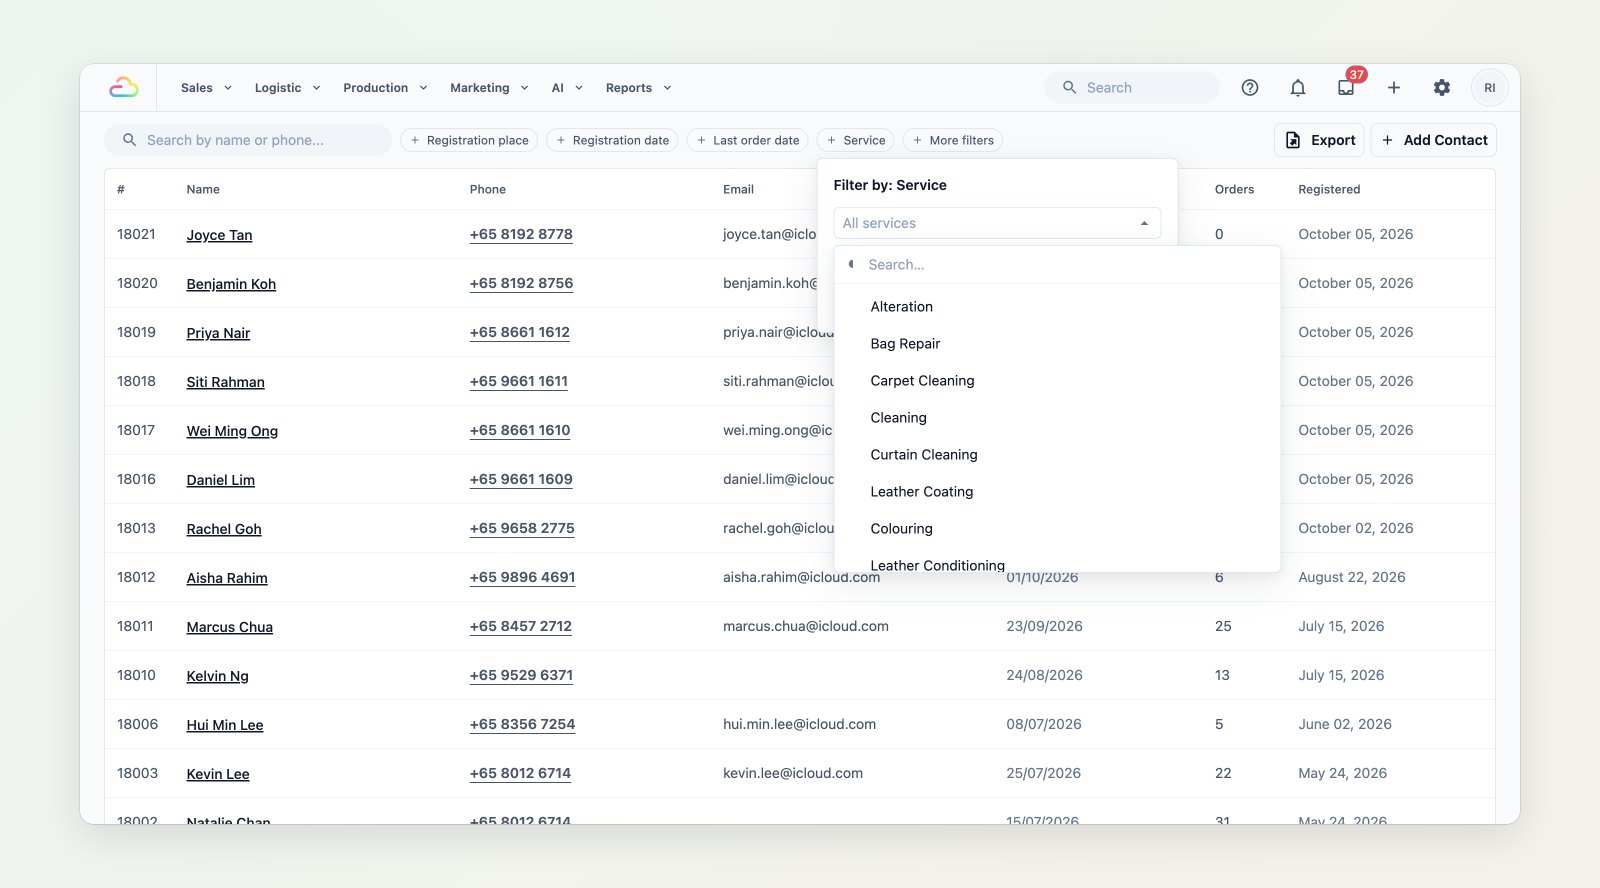Add Last order date filter

point(748,140)
